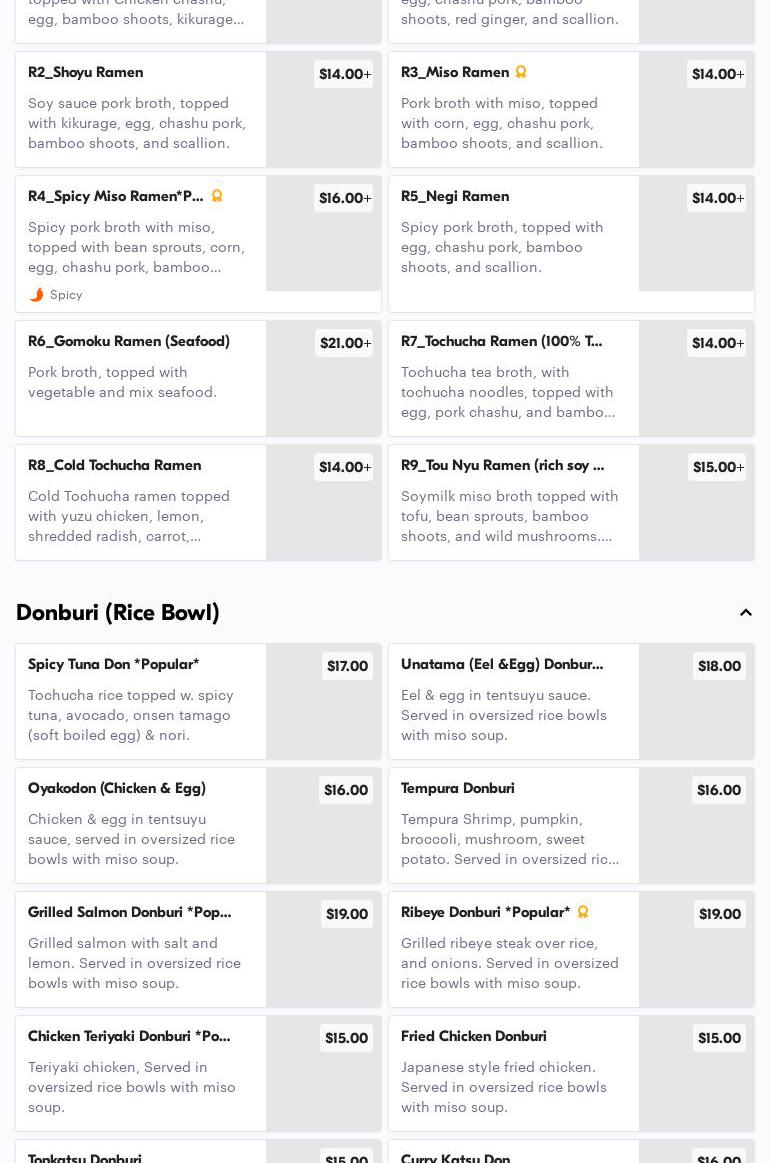Collapse the Donburi (Rice Bowl) section
The height and width of the screenshot is (1163, 770).
[x=746, y=613]
